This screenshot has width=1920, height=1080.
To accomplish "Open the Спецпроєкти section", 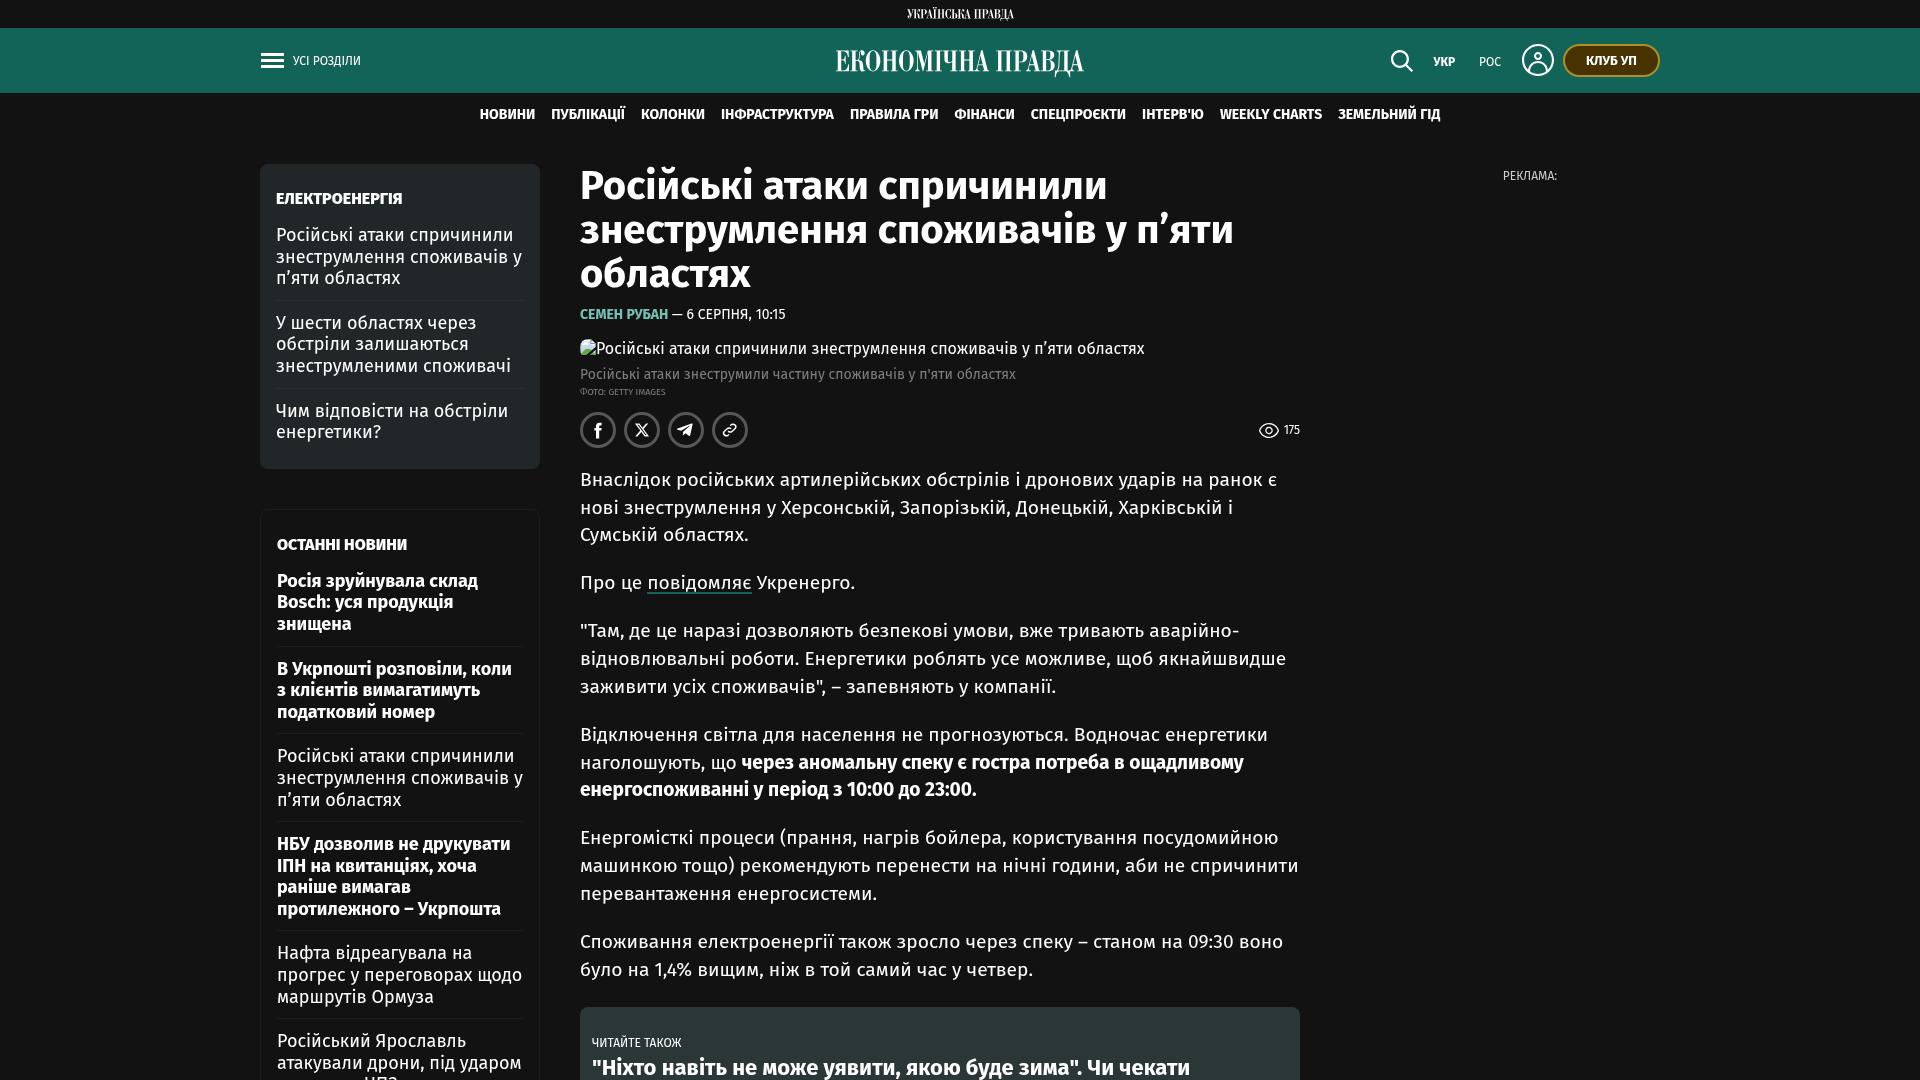I will click(x=1078, y=115).
